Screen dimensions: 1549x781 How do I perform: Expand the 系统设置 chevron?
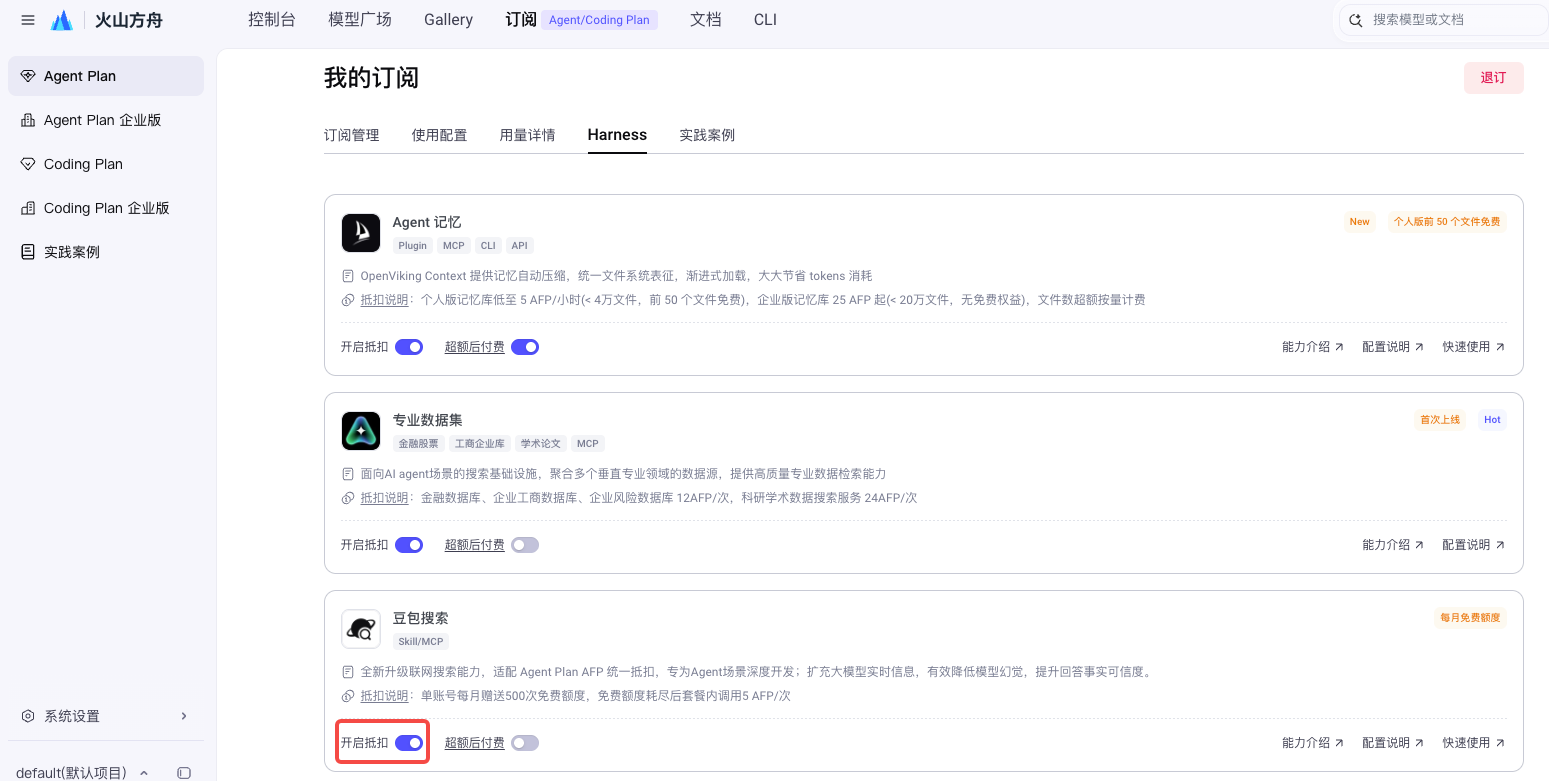click(x=184, y=716)
